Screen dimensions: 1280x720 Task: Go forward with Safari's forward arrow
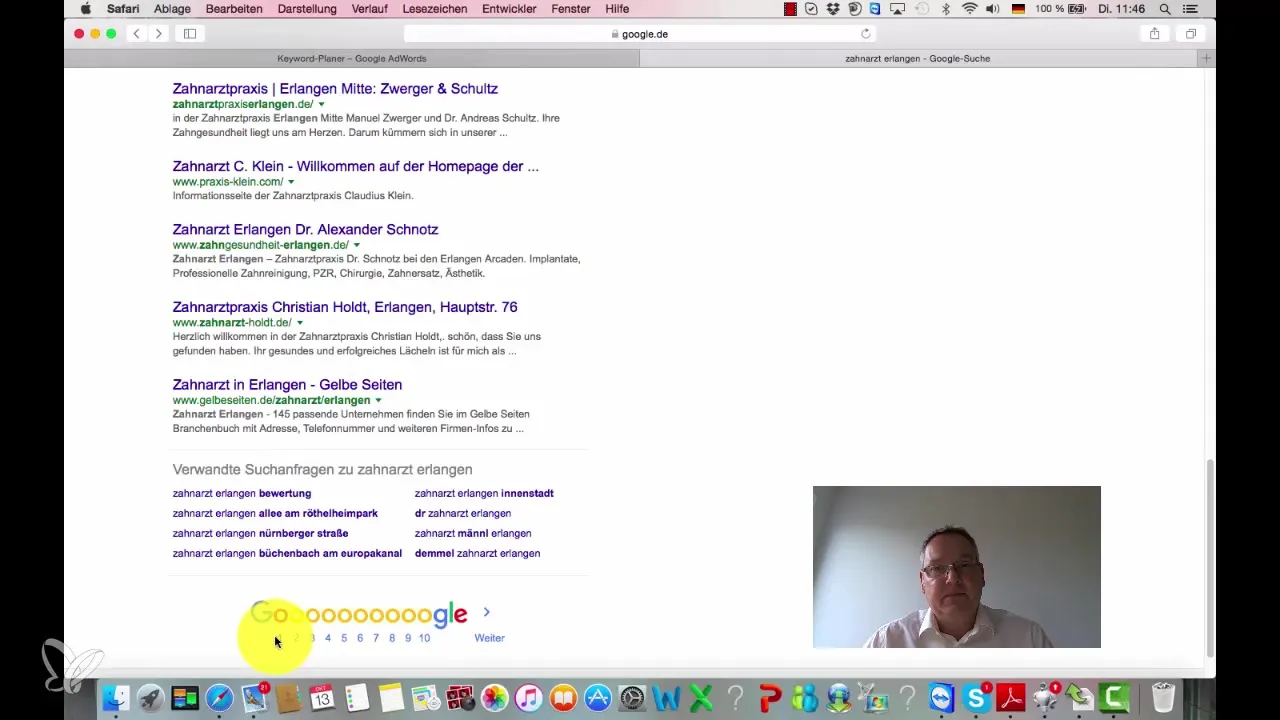click(x=158, y=34)
